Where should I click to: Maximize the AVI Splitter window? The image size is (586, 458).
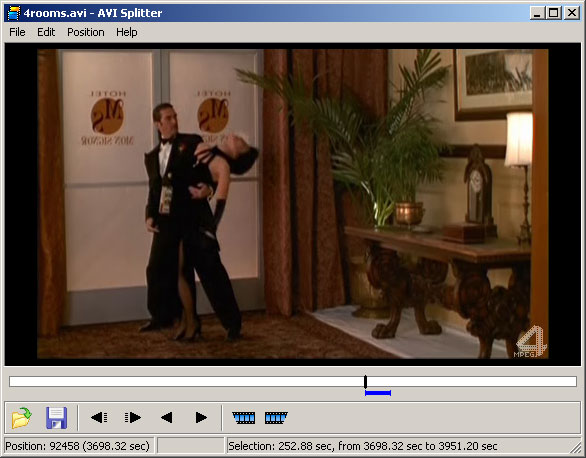(x=553, y=13)
